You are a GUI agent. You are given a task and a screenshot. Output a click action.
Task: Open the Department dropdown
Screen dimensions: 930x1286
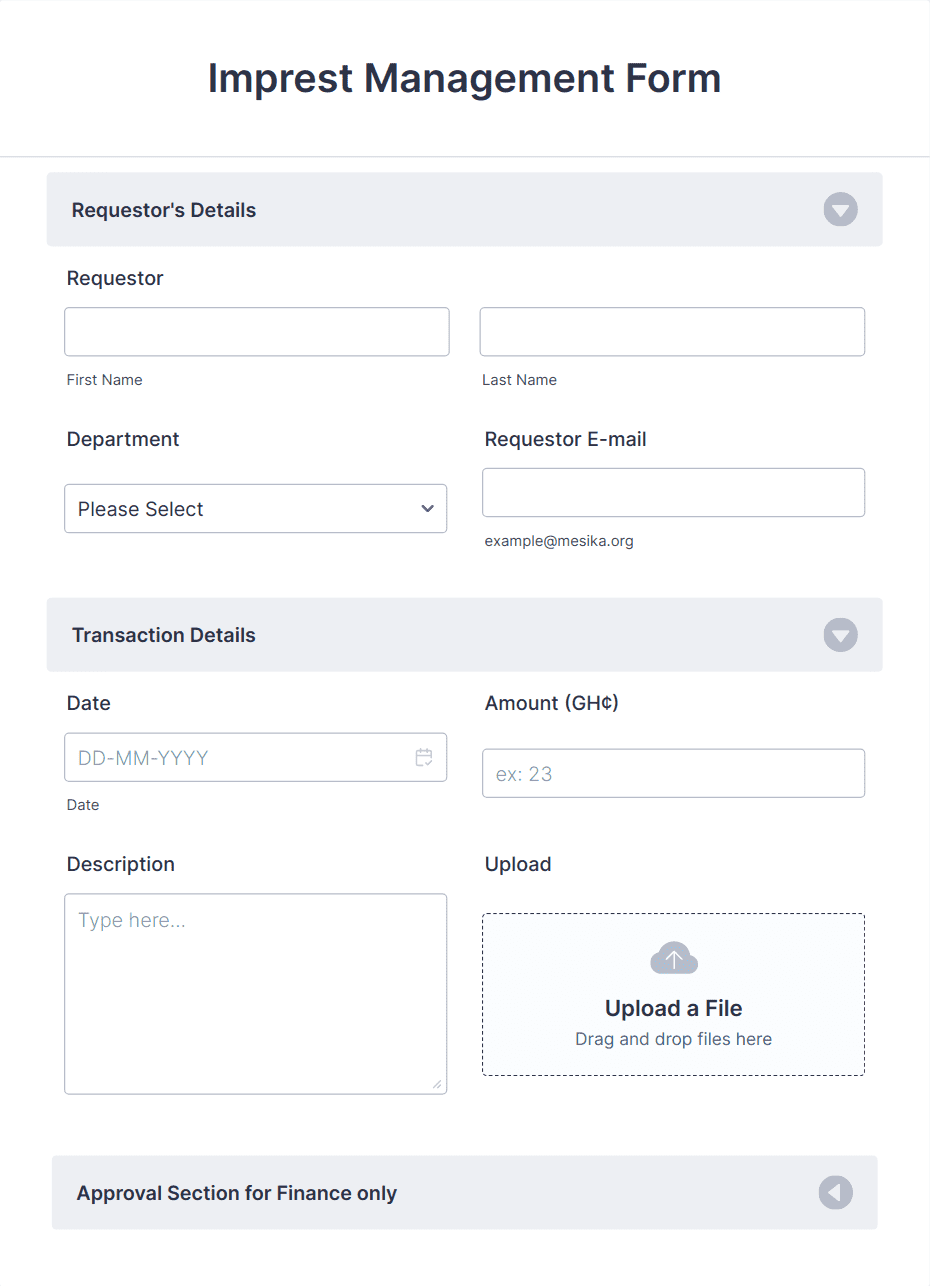(255, 508)
